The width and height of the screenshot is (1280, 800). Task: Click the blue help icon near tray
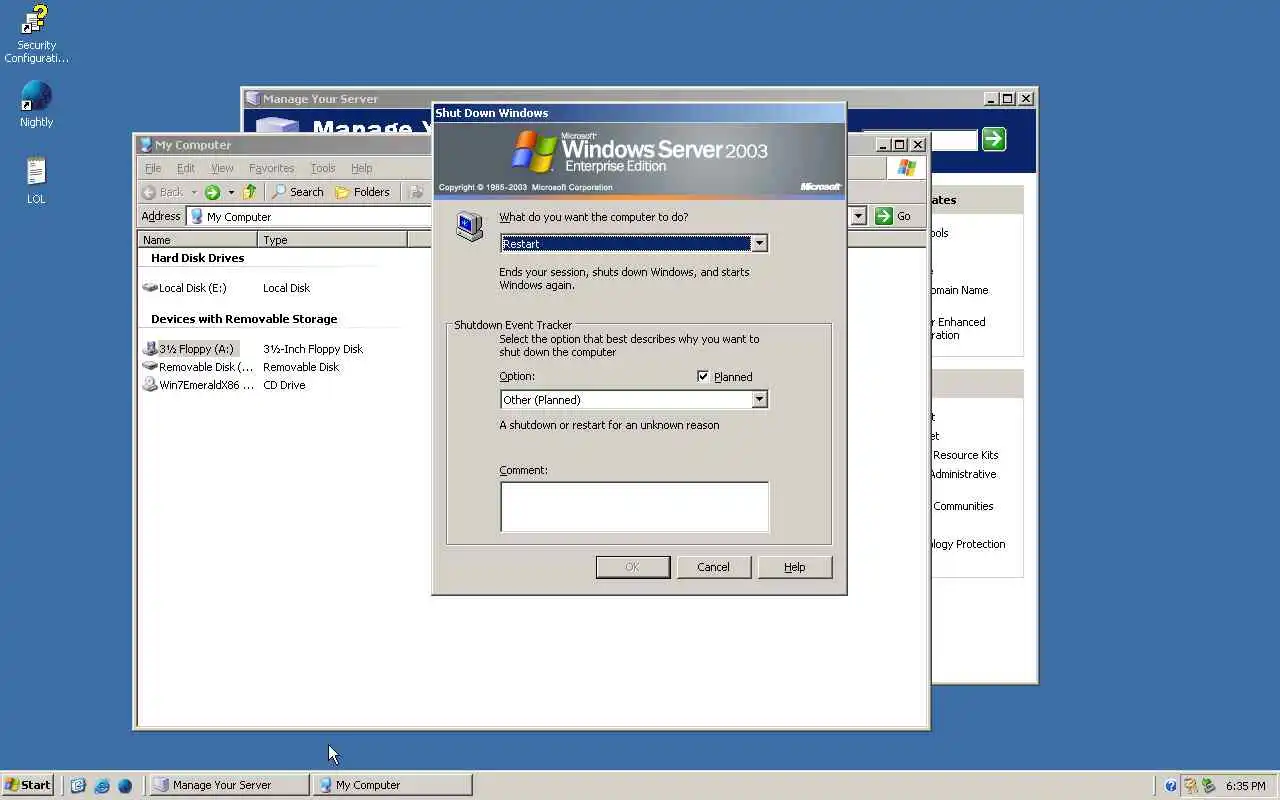[1171, 785]
